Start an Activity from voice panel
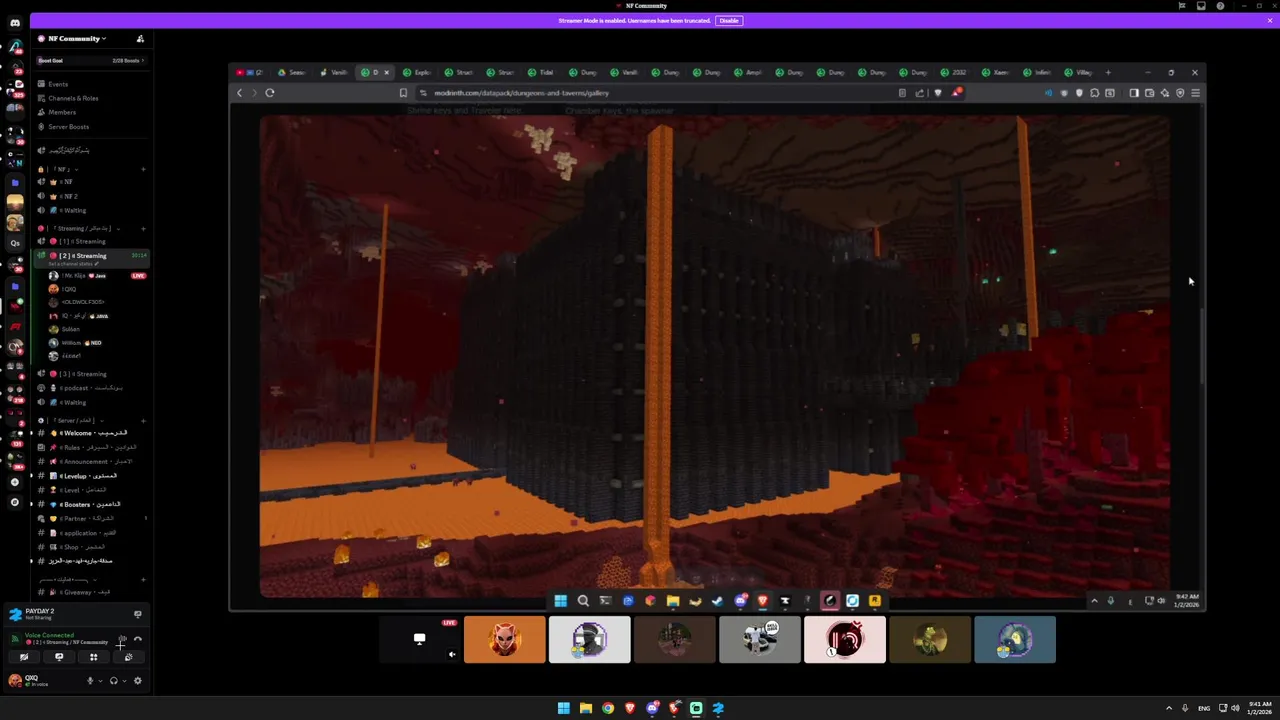Image resolution: width=1280 pixels, height=720 pixels. coord(93,657)
